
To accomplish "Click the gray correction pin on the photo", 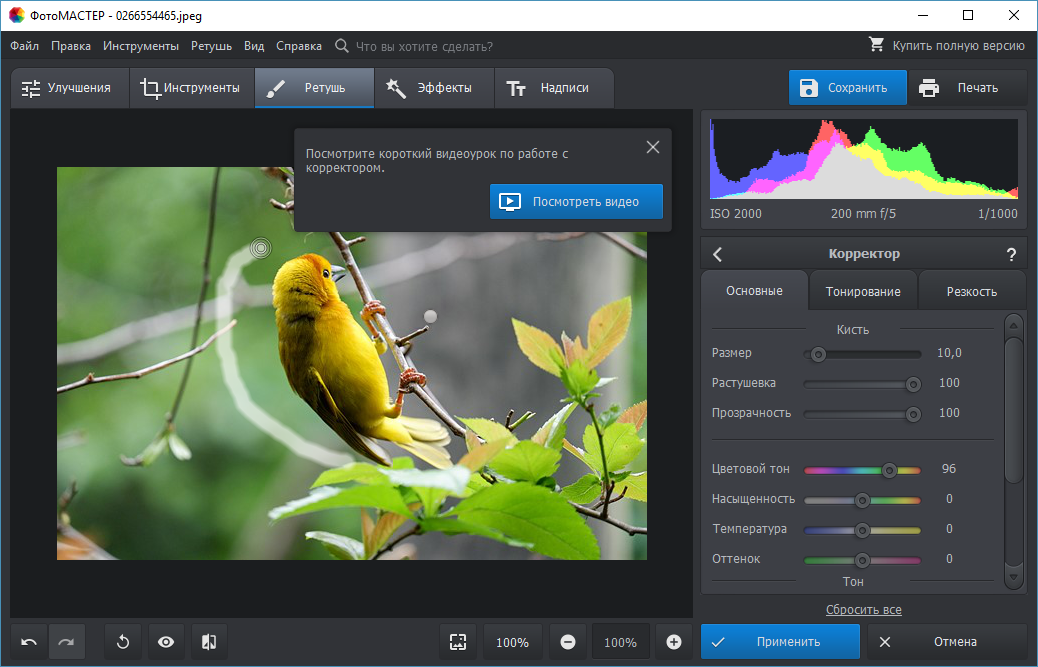I will pyautogui.click(x=430, y=316).
